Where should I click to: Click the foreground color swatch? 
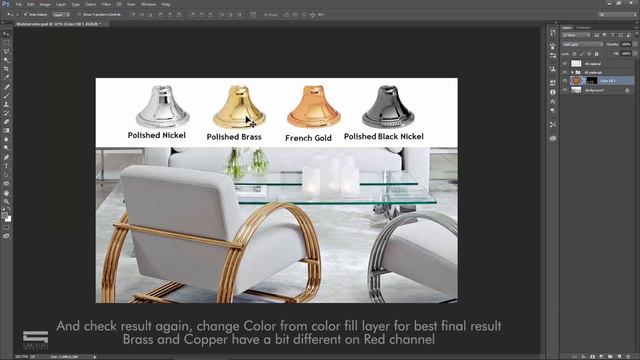click(4, 215)
